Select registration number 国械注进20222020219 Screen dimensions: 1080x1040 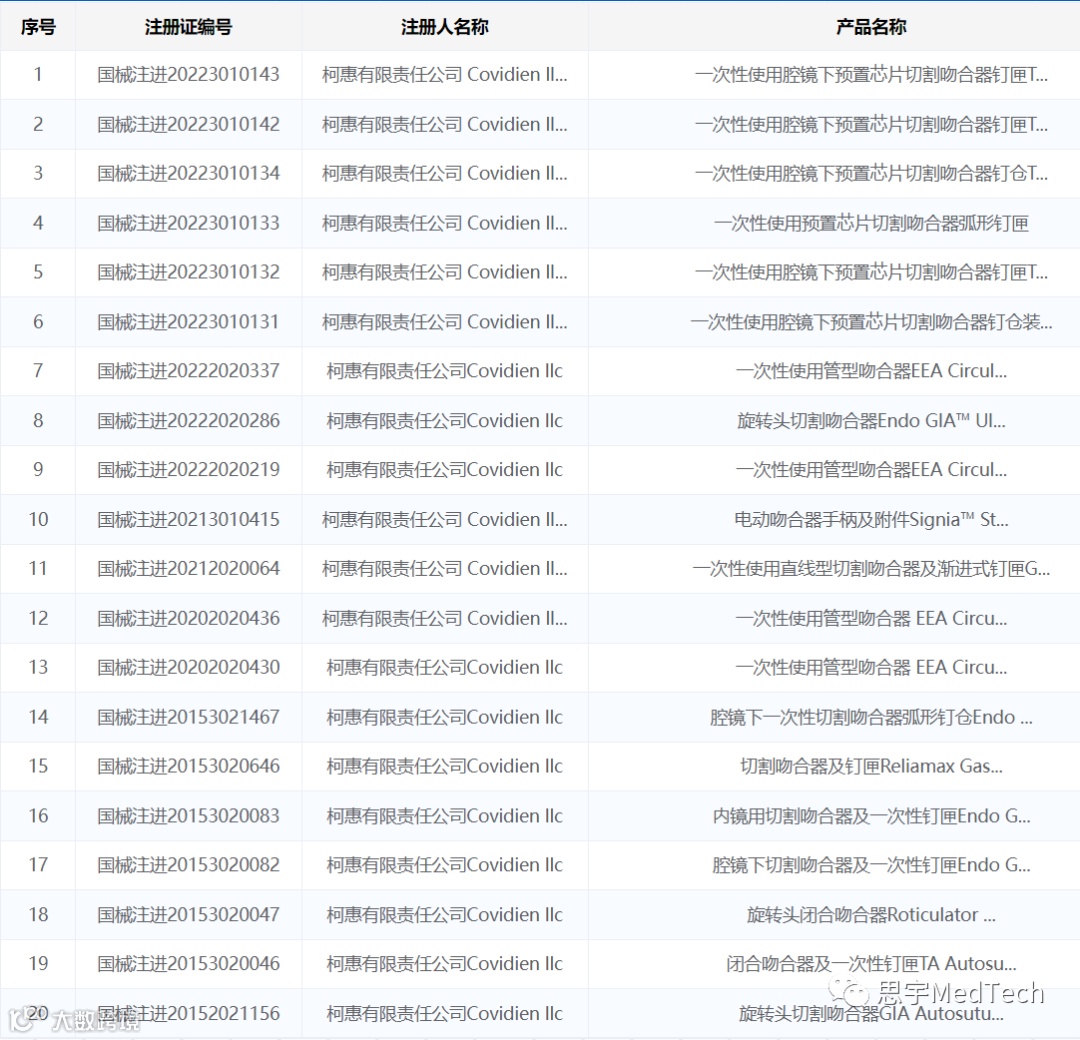188,470
